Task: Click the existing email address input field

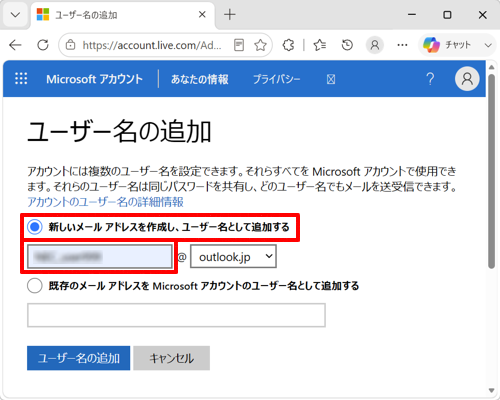Action: [x=176, y=315]
